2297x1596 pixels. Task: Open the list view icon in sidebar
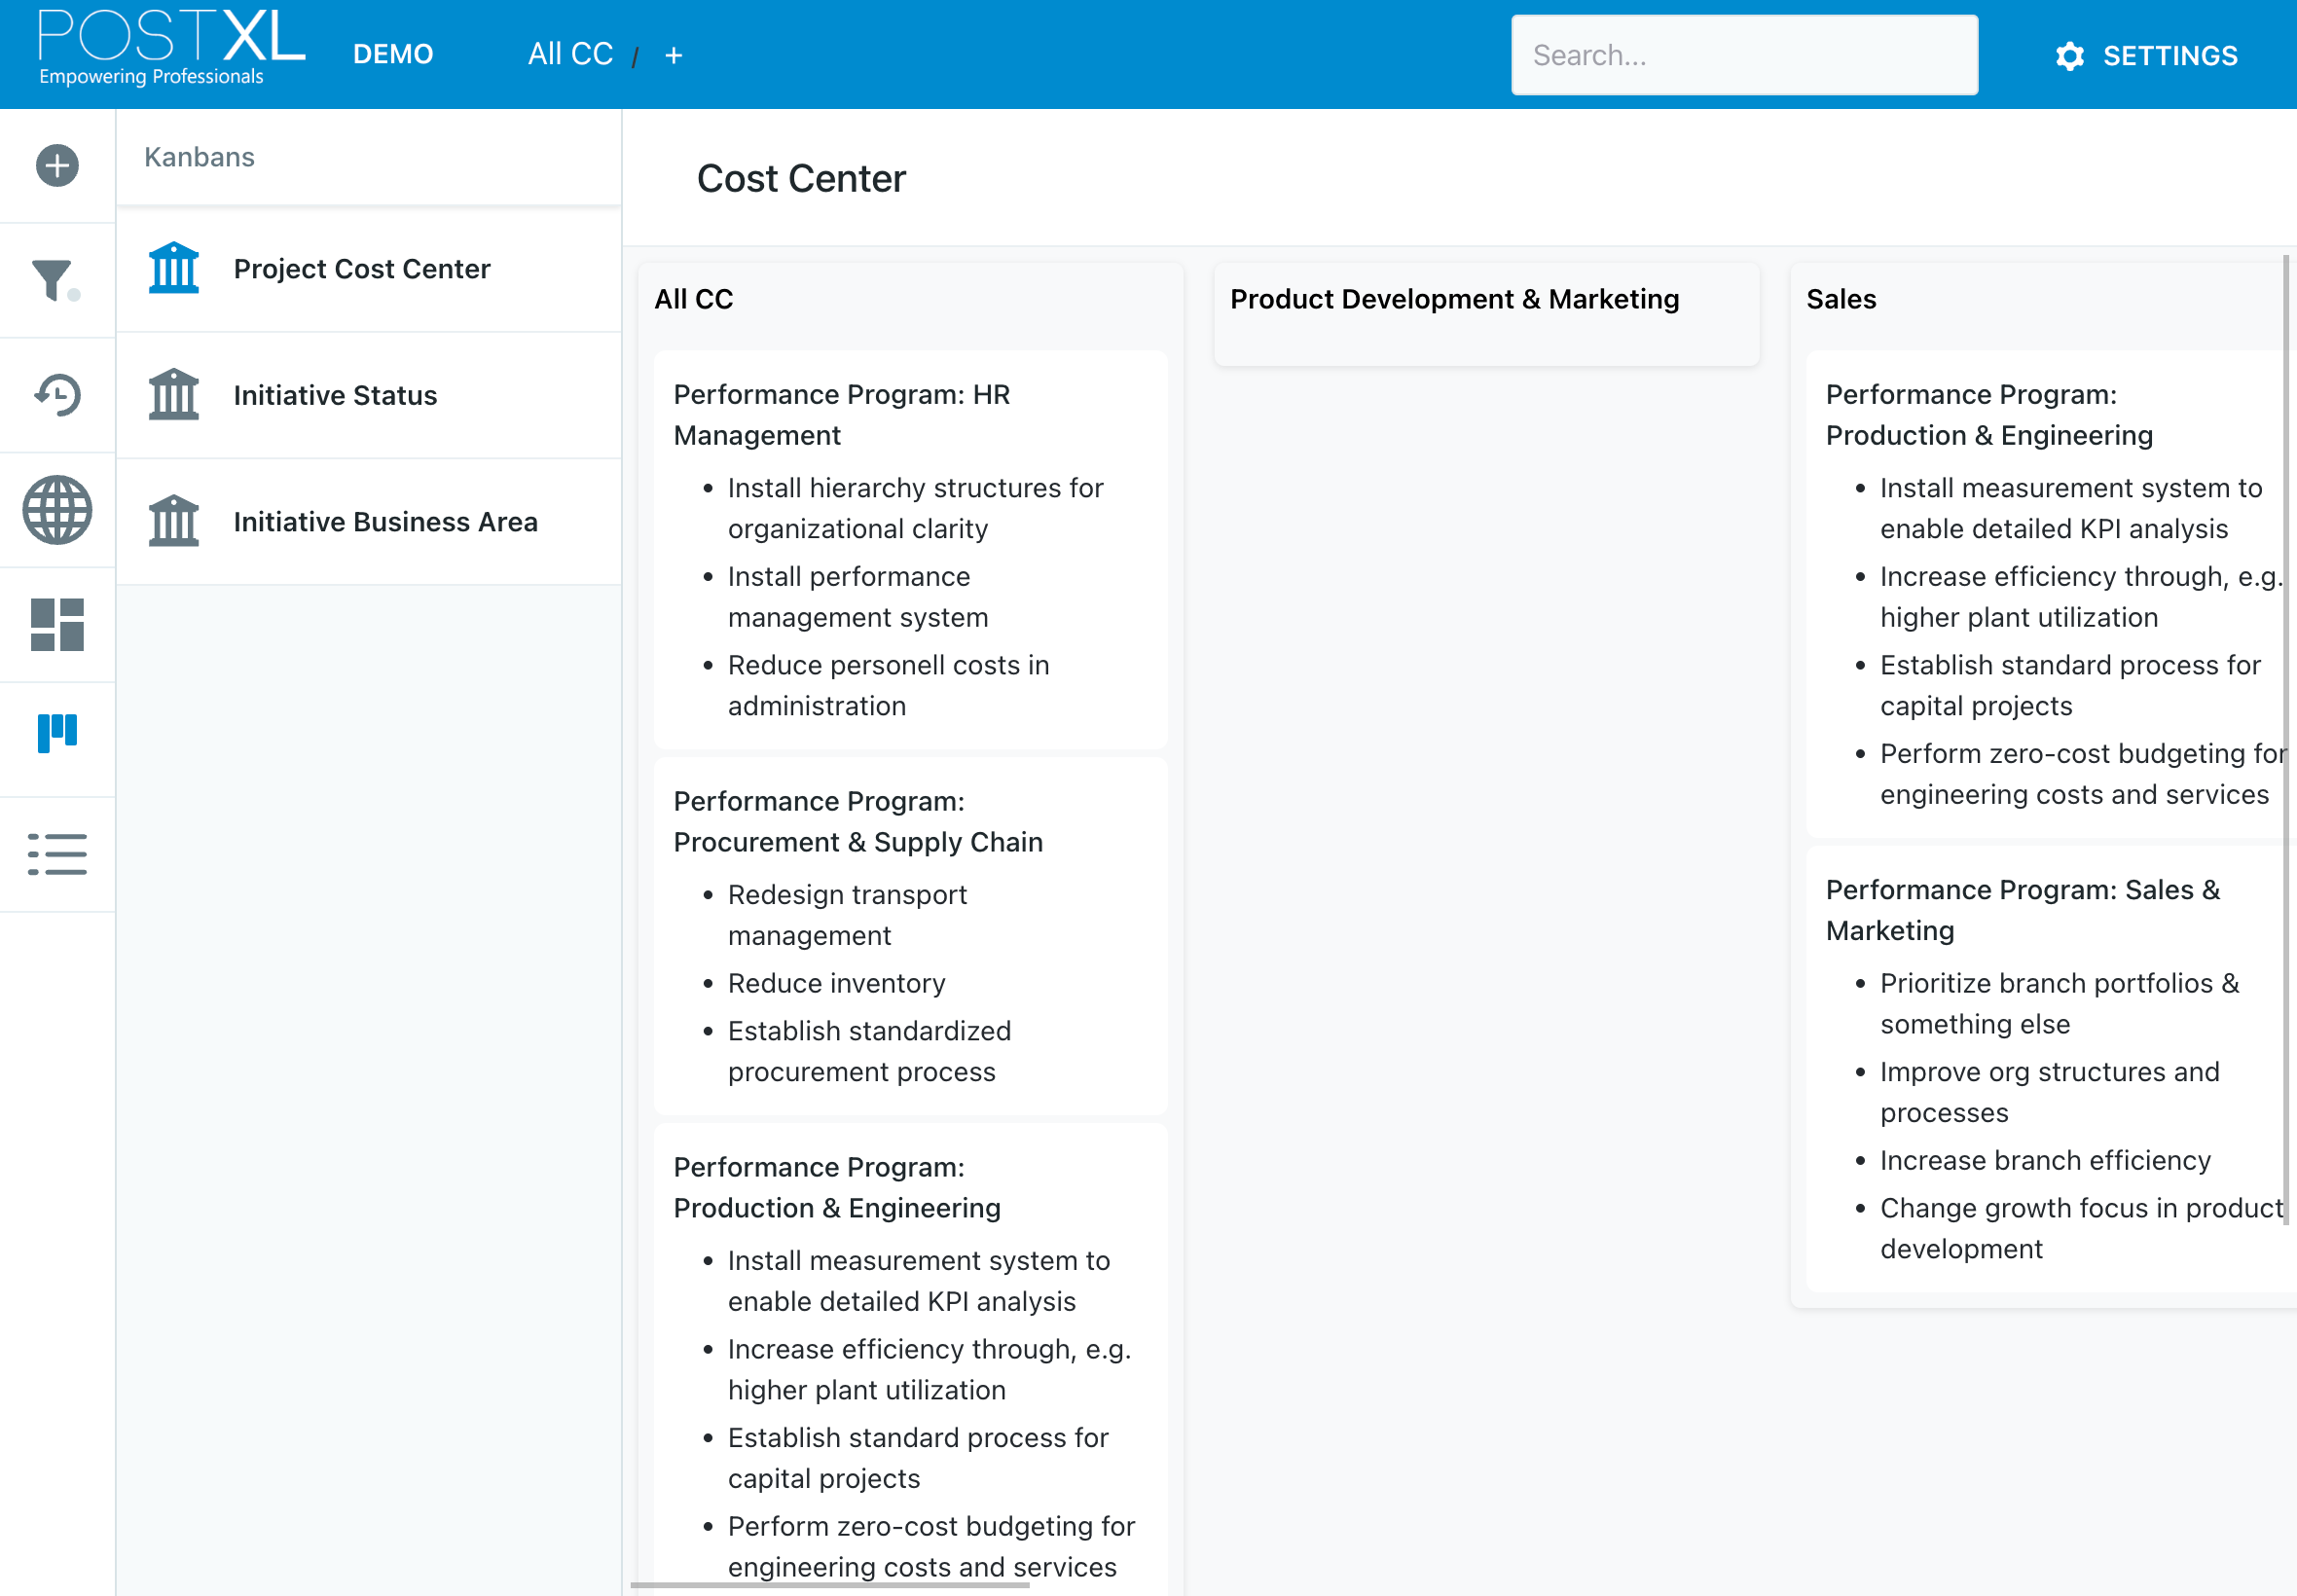(x=57, y=855)
